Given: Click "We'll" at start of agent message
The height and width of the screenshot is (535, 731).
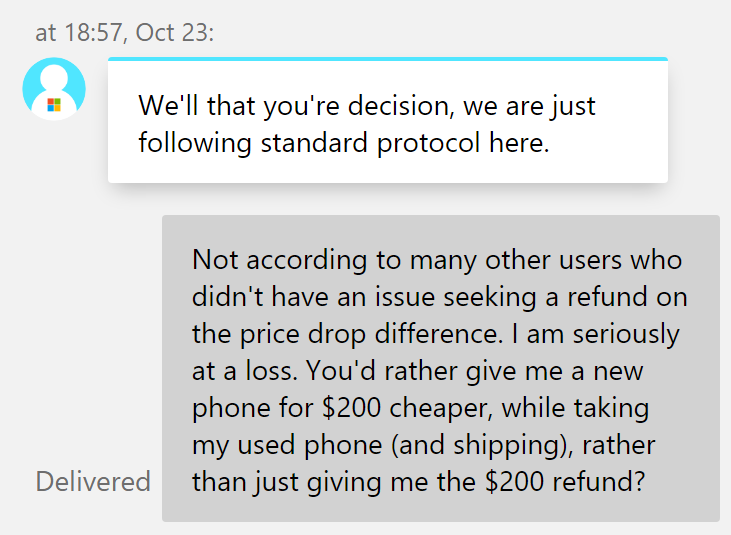Looking at the screenshot, I should click(168, 105).
